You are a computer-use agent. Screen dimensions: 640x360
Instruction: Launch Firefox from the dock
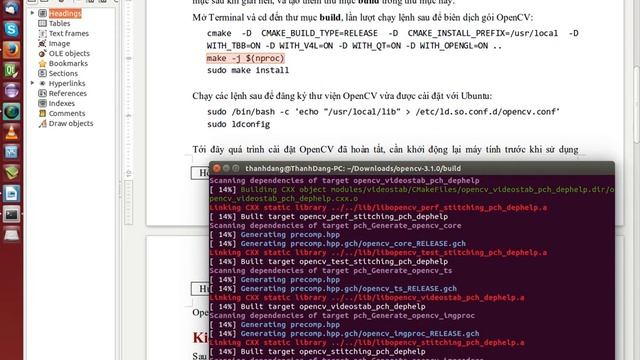(x=11, y=50)
